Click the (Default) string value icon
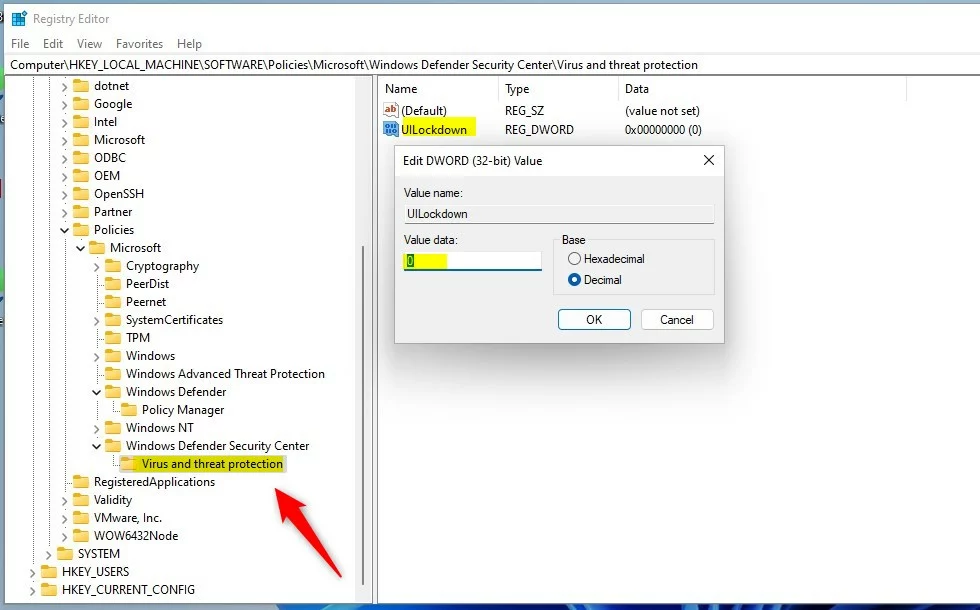This screenshot has width=980, height=610. pyautogui.click(x=391, y=111)
